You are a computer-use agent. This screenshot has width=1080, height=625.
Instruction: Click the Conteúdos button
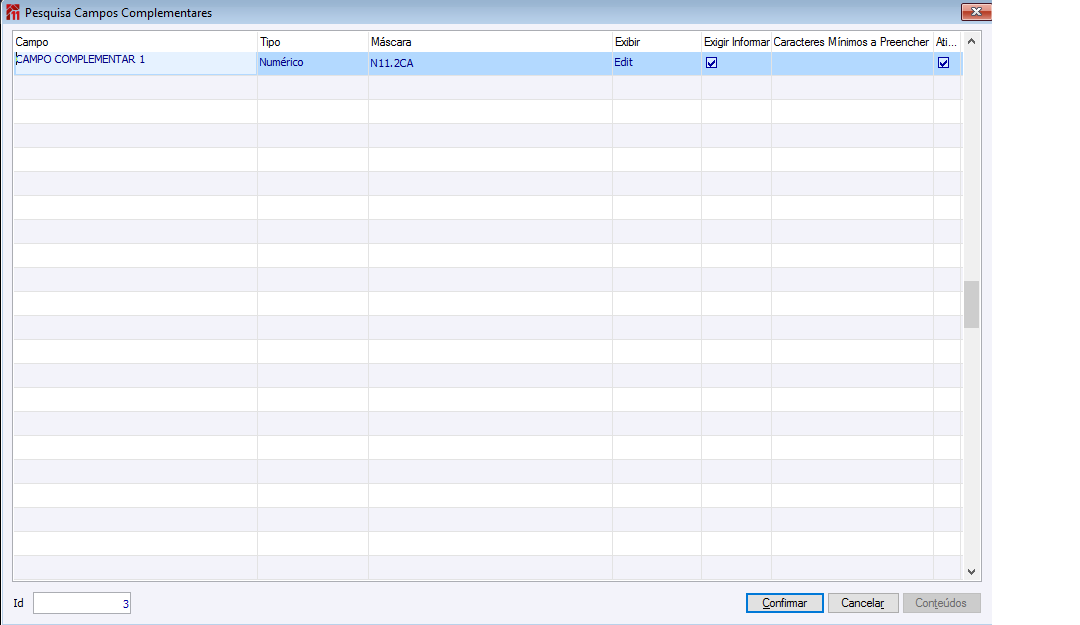[x=942, y=603]
